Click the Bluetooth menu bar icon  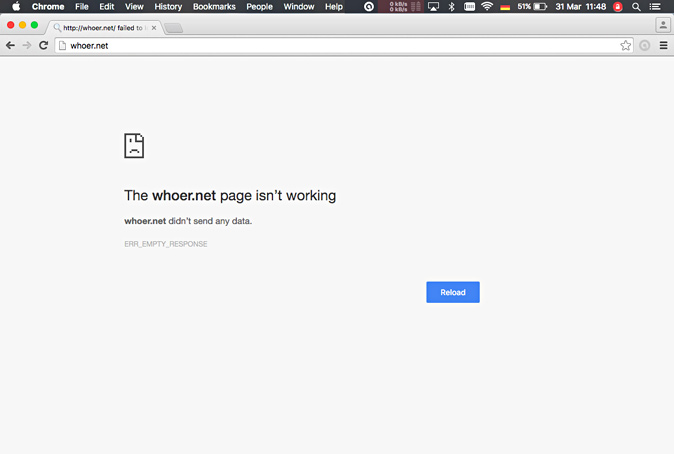(x=451, y=6)
